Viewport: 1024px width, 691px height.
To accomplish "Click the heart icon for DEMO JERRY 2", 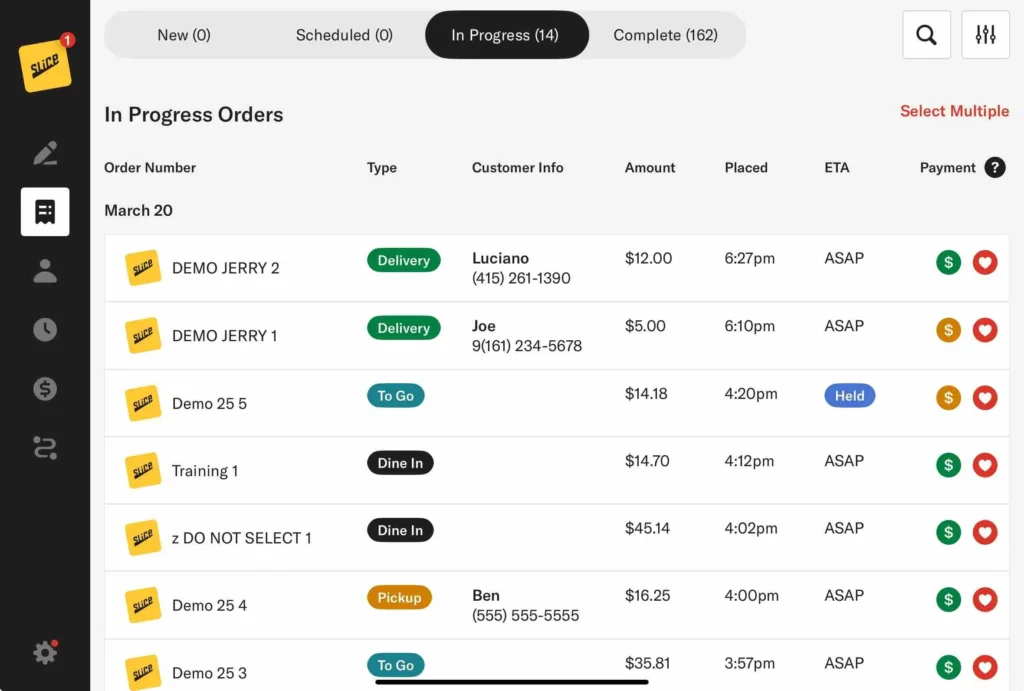I will tap(985, 263).
